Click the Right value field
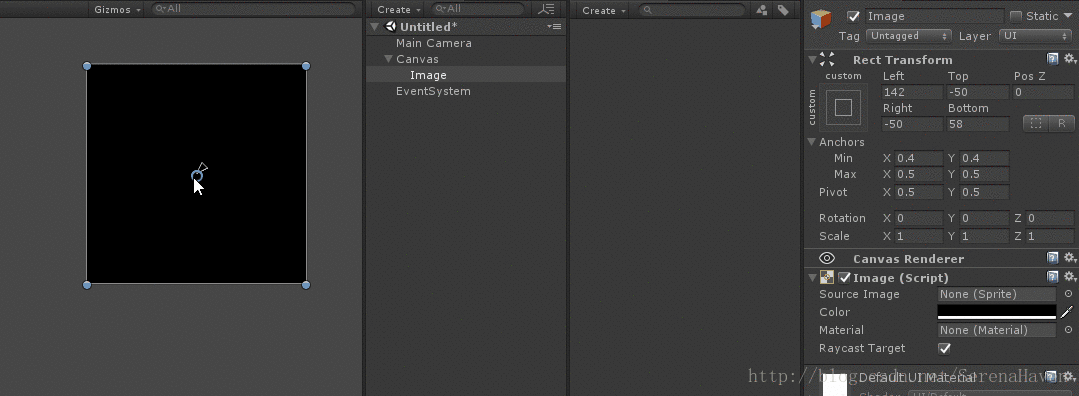Image resolution: width=1079 pixels, height=396 pixels. tap(912, 124)
